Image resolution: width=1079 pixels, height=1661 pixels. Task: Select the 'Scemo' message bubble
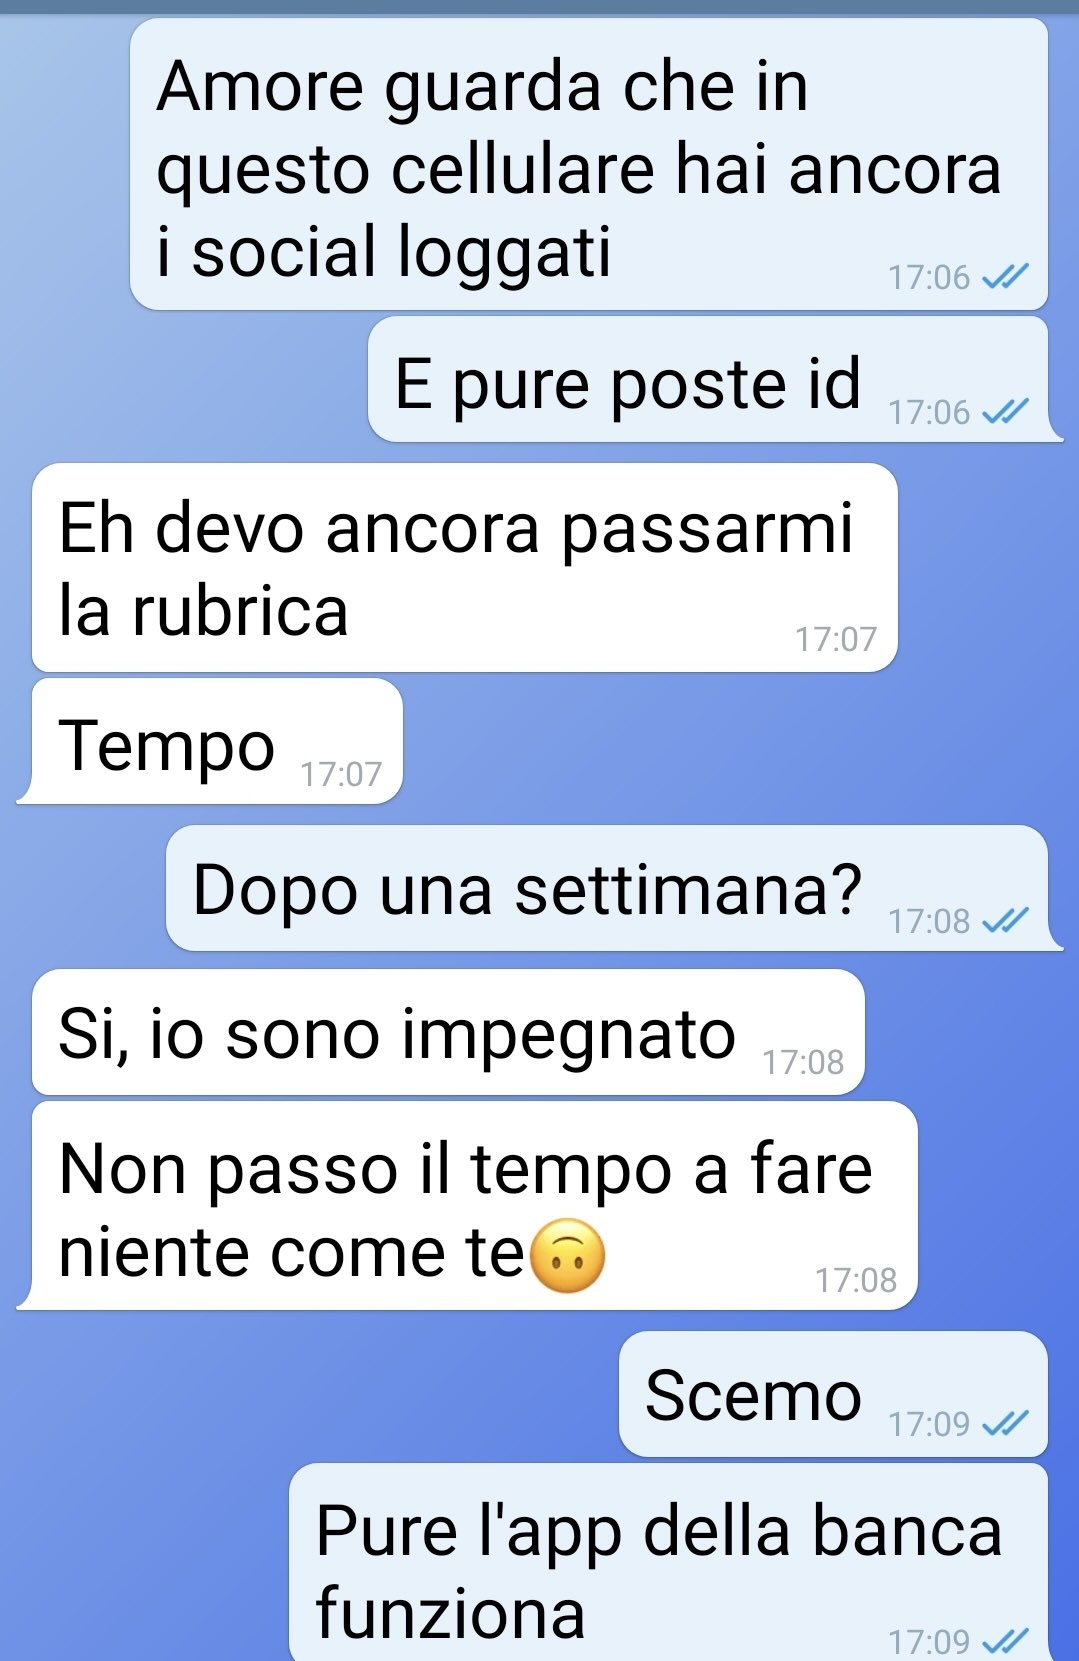pyautogui.click(x=833, y=1394)
